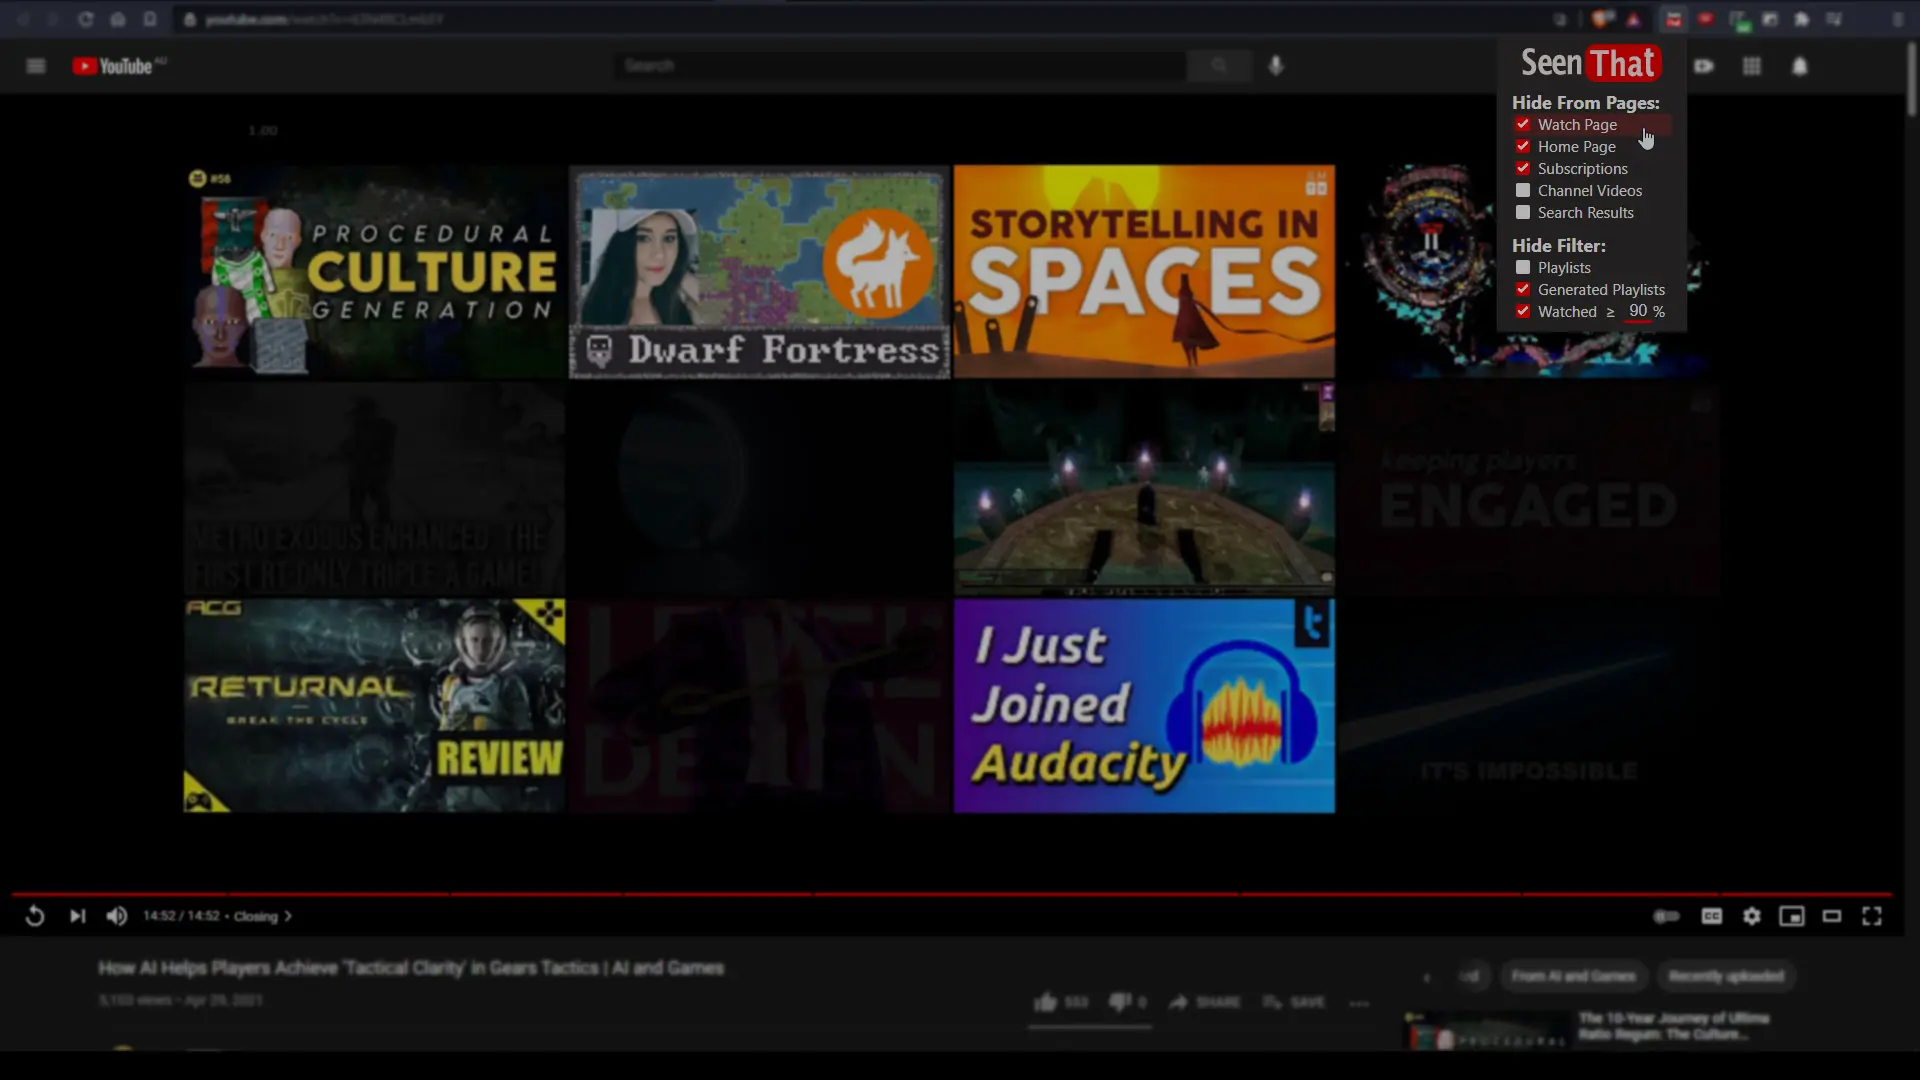Image resolution: width=1920 pixels, height=1080 pixels.
Task: Switch to theater mode
Action: coord(1831,916)
